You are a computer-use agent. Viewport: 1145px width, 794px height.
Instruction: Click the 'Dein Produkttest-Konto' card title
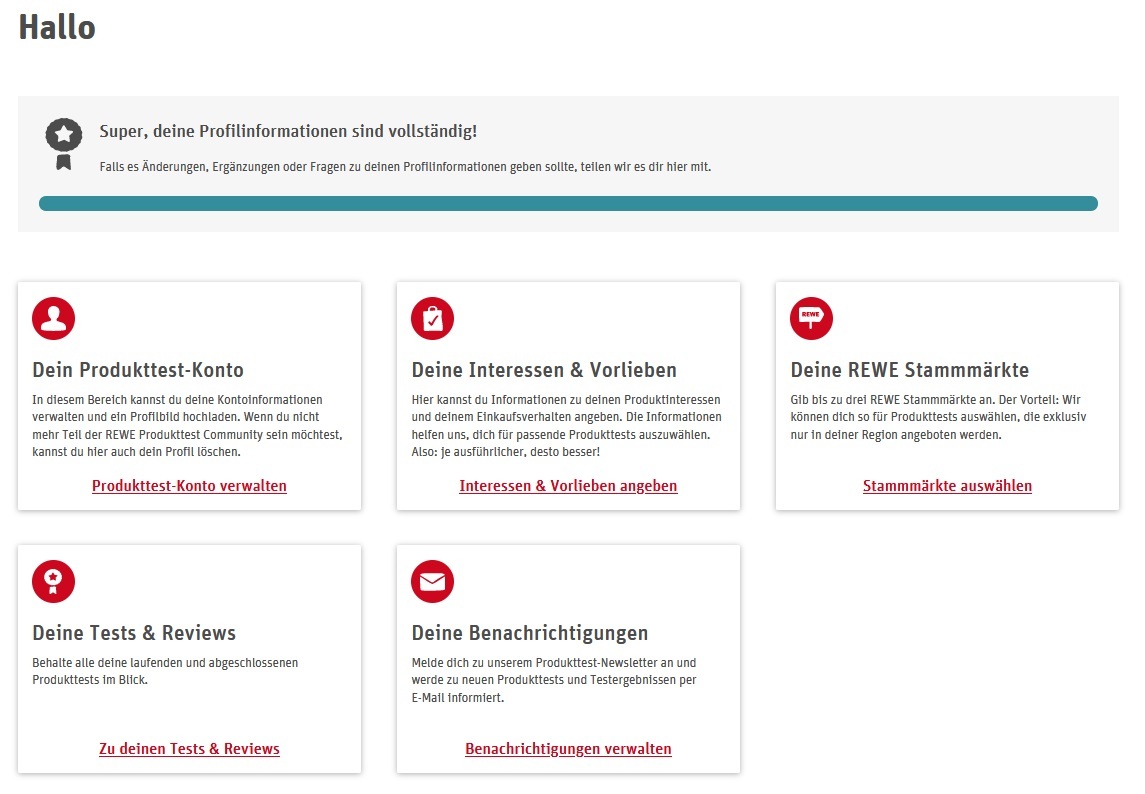[x=138, y=370]
